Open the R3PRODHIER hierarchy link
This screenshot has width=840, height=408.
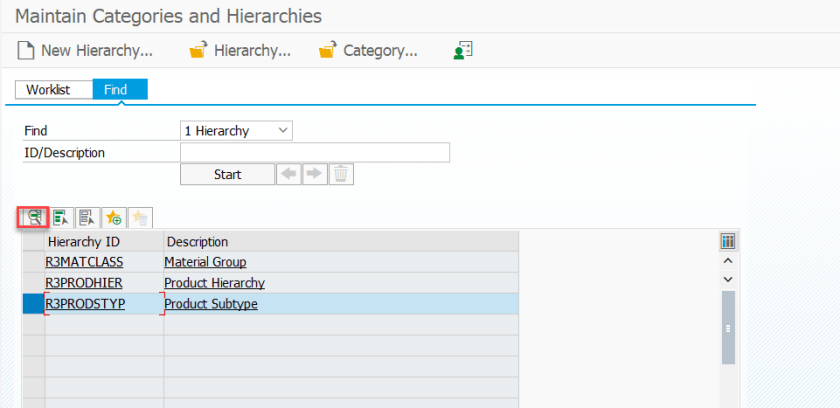[85, 283]
